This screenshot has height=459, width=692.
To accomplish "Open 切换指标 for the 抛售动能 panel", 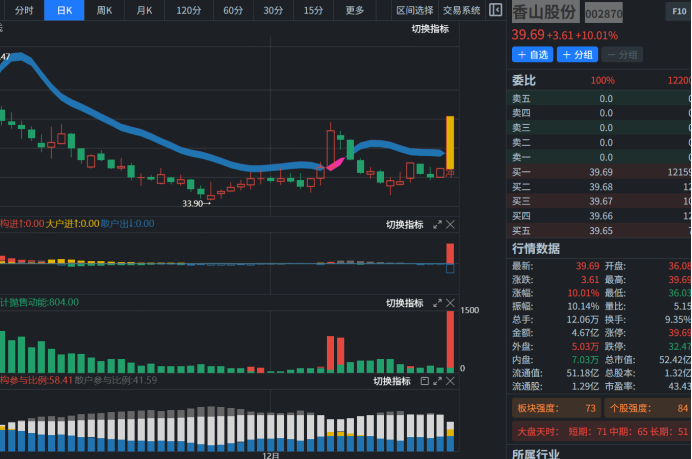I will tap(405, 303).
